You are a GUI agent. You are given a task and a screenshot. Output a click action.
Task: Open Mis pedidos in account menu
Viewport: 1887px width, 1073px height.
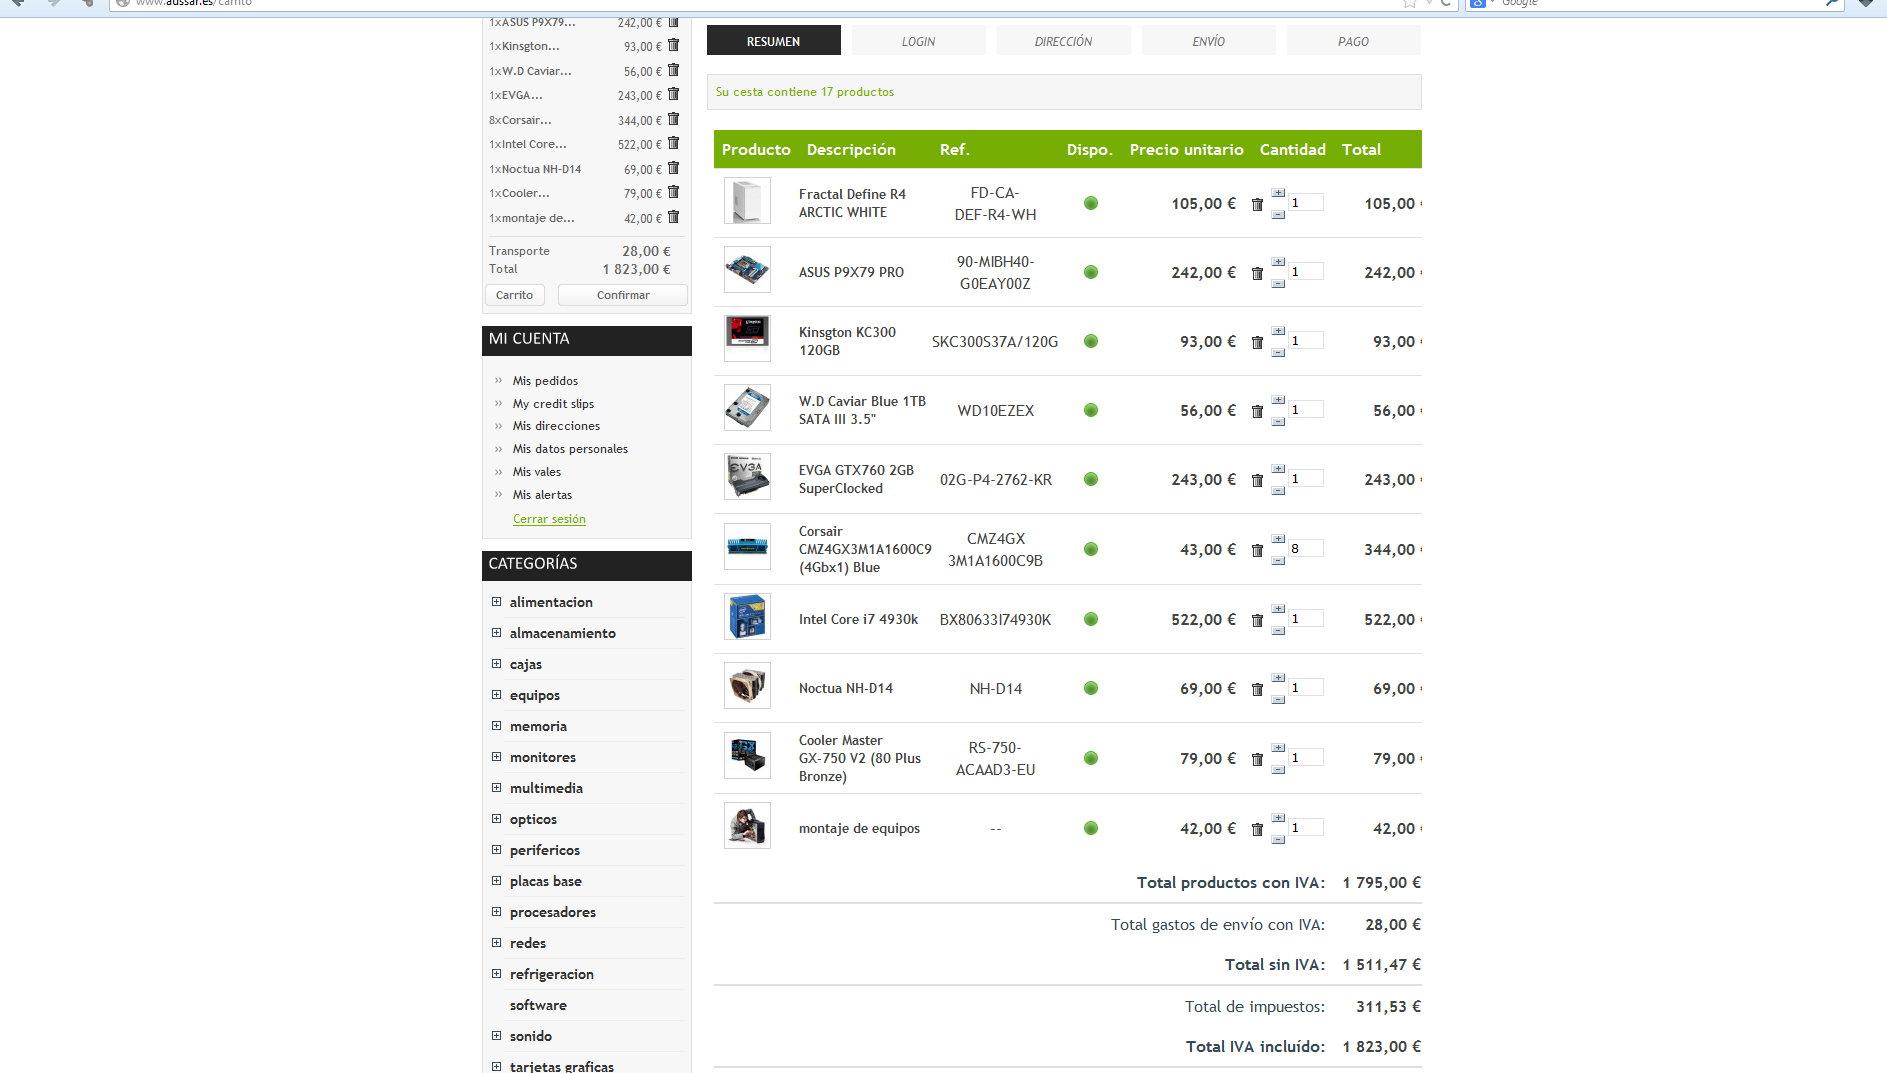pyautogui.click(x=545, y=381)
